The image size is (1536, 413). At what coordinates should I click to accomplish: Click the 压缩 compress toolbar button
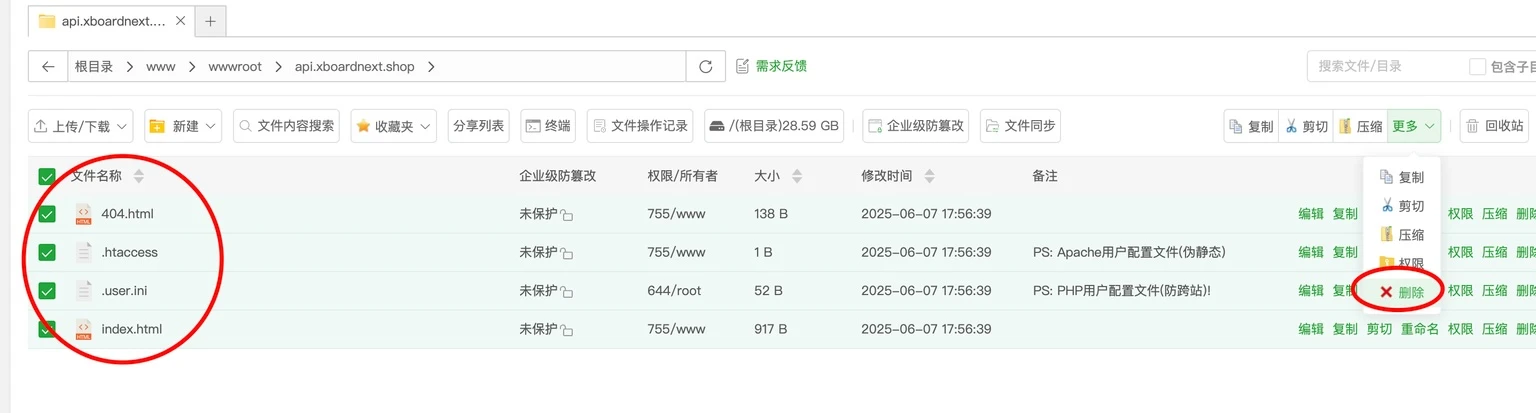[1360, 126]
